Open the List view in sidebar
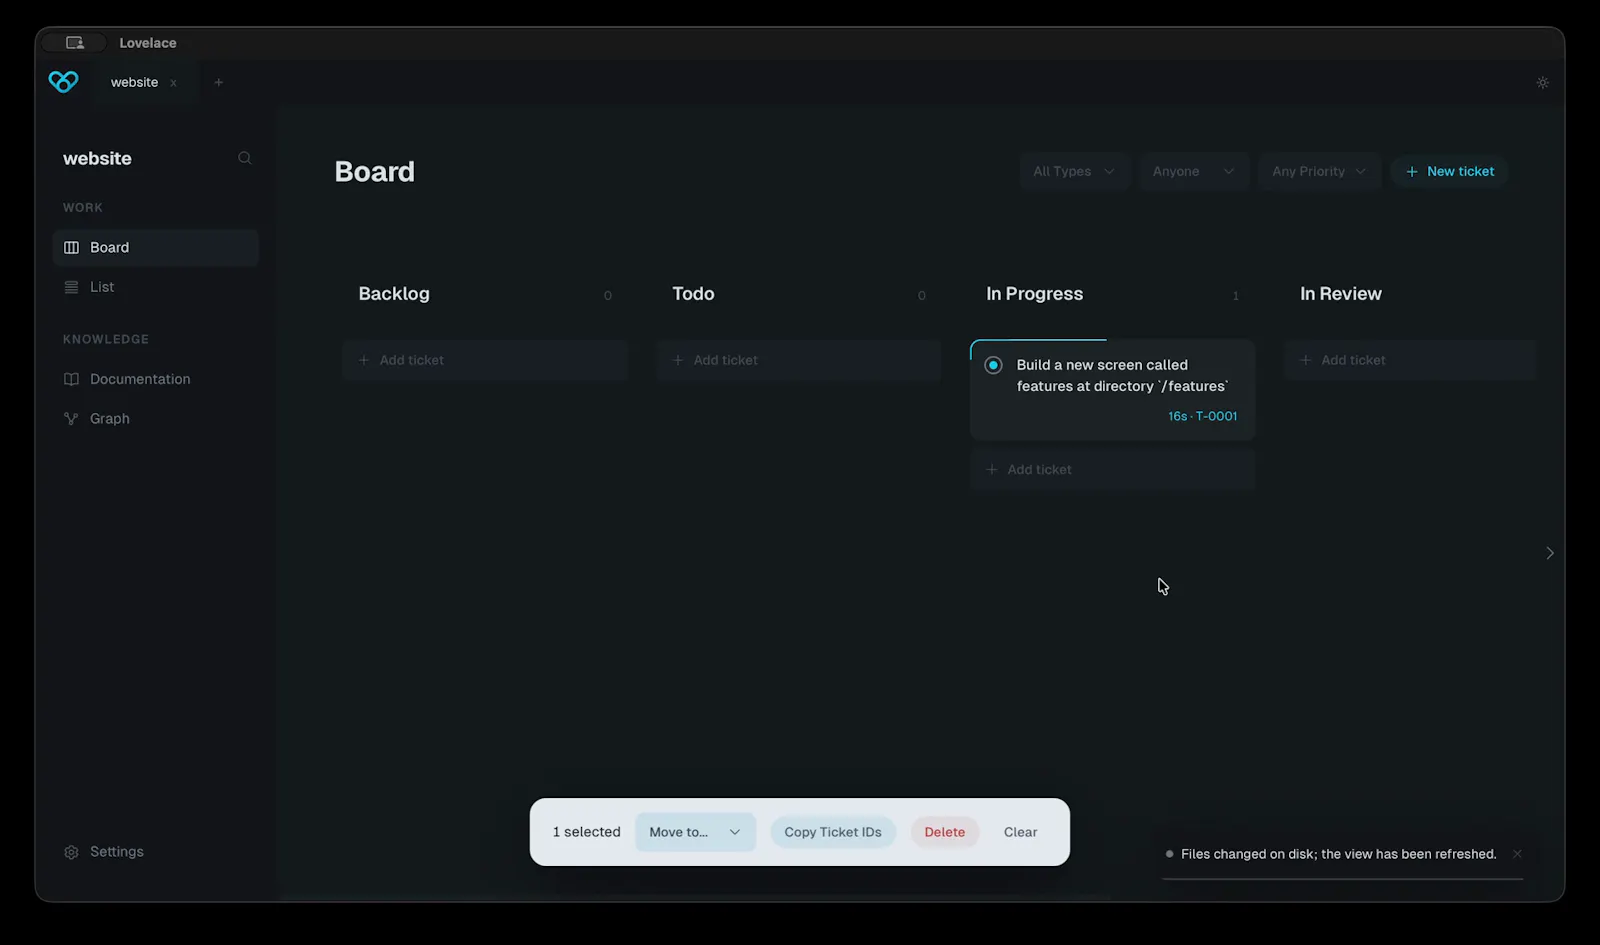The height and width of the screenshot is (945, 1600). point(155,287)
